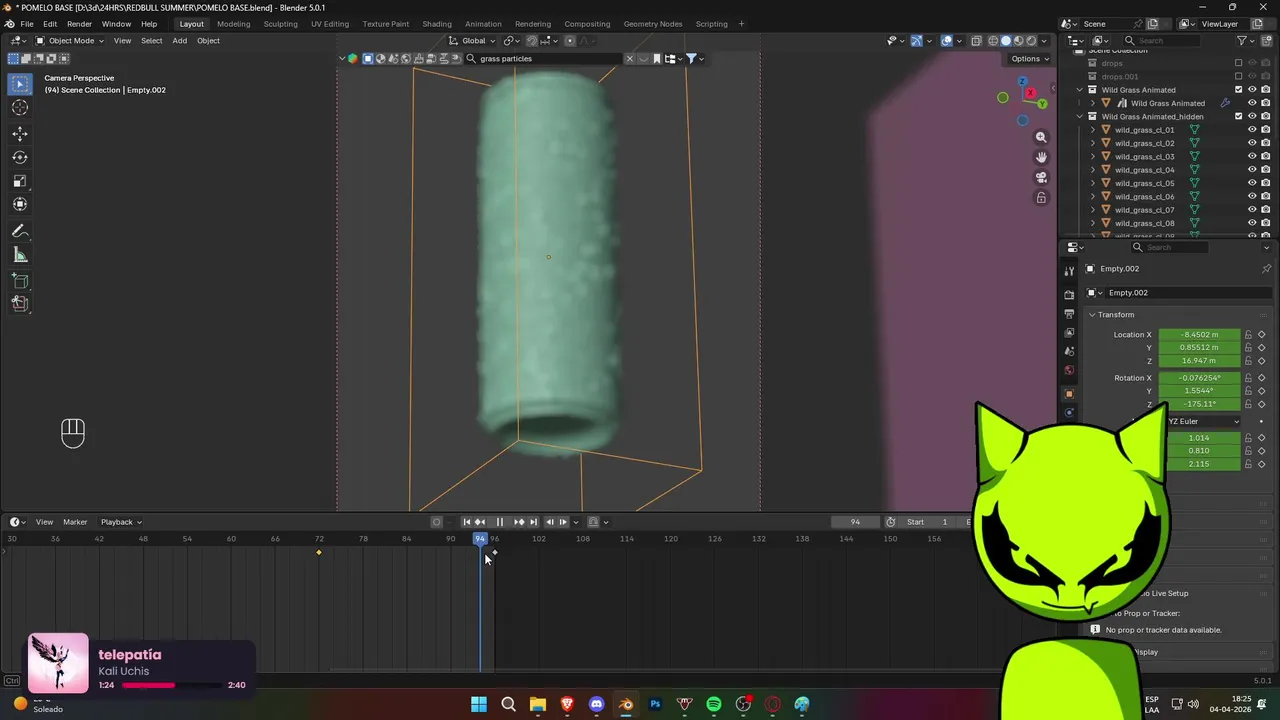
Task: Activate the Transform tool
Action: tap(20, 204)
